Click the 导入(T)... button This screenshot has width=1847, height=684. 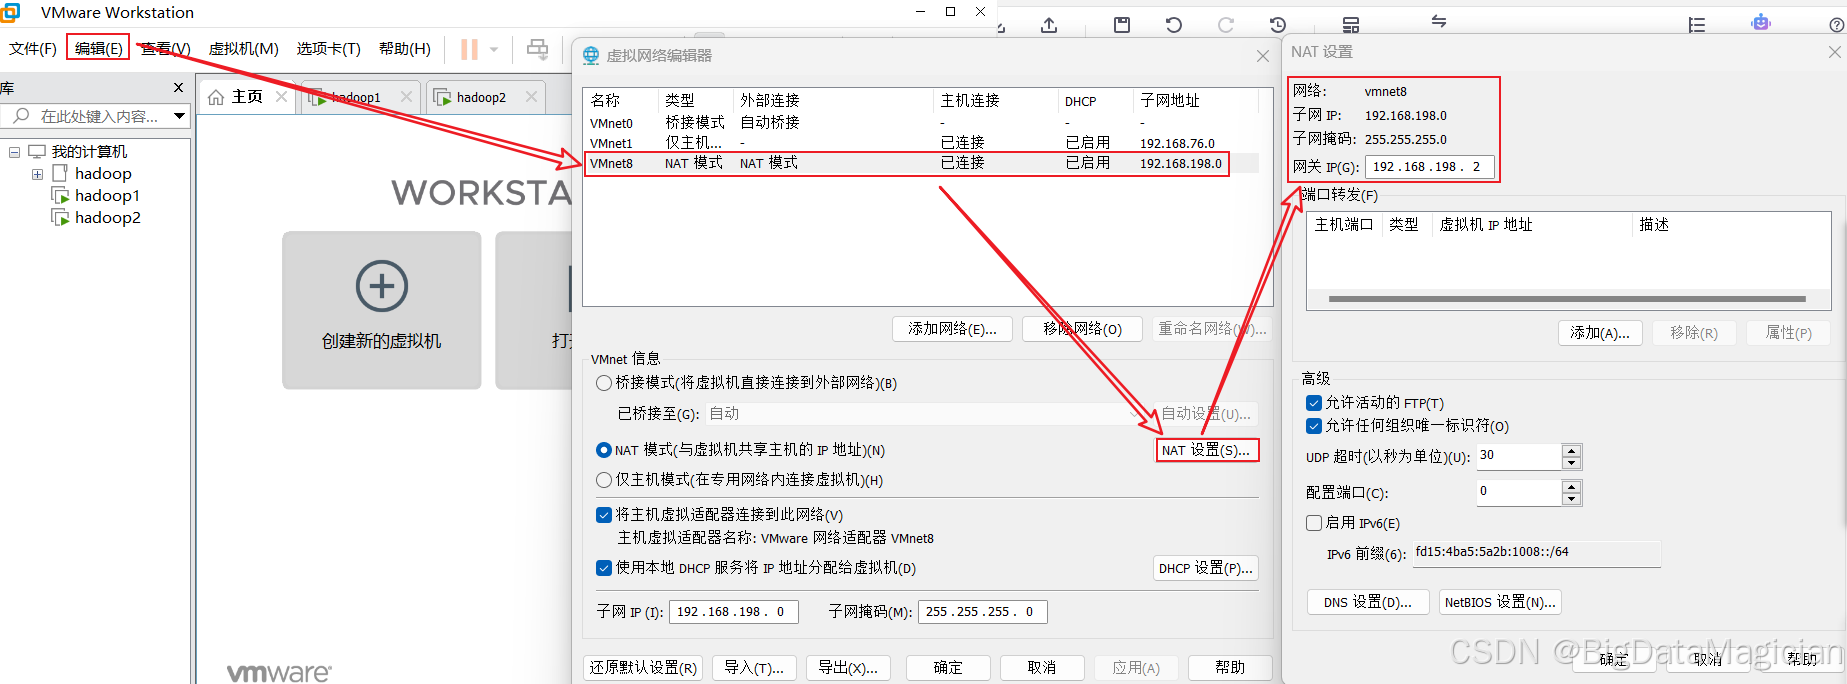[x=754, y=667]
